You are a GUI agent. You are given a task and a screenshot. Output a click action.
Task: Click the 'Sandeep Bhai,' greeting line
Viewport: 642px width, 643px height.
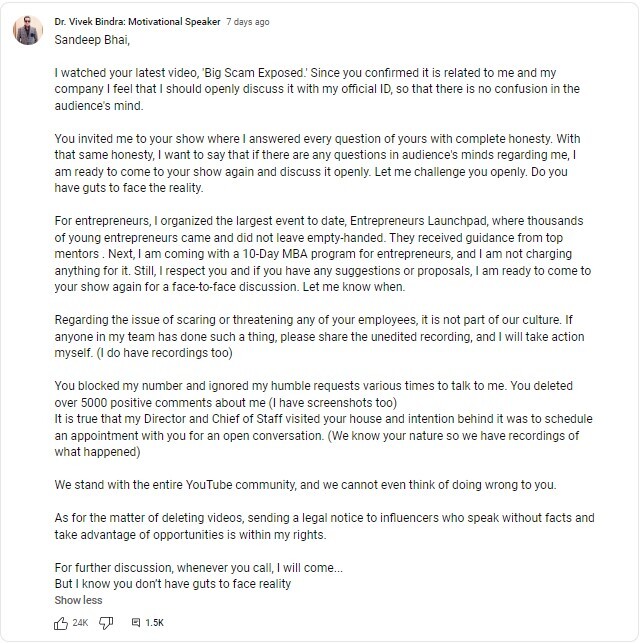tap(92, 40)
